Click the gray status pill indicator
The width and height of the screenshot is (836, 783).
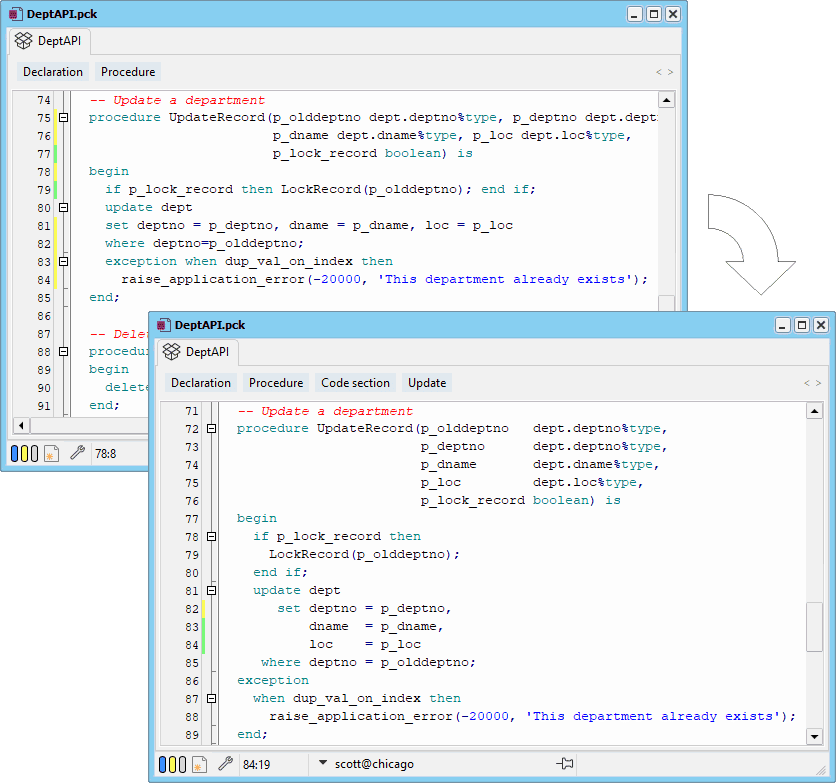click(x=182, y=764)
